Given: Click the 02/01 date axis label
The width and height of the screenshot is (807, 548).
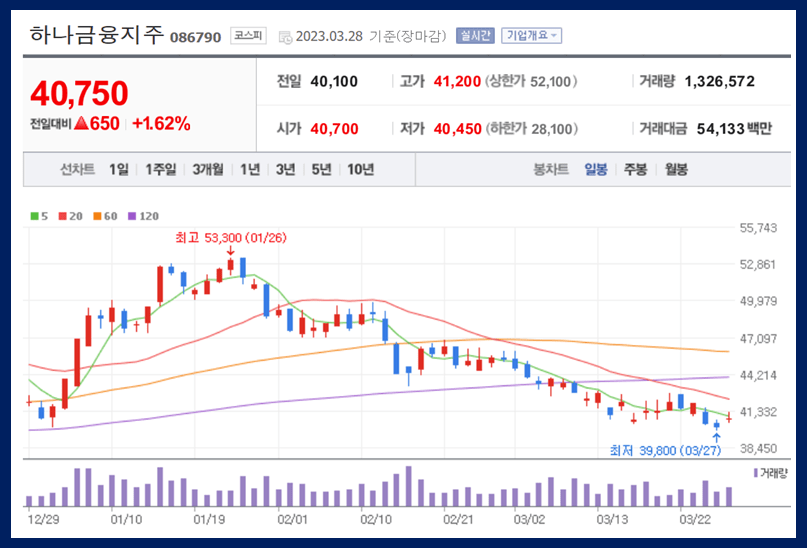Looking at the screenshot, I should click(x=292, y=519).
